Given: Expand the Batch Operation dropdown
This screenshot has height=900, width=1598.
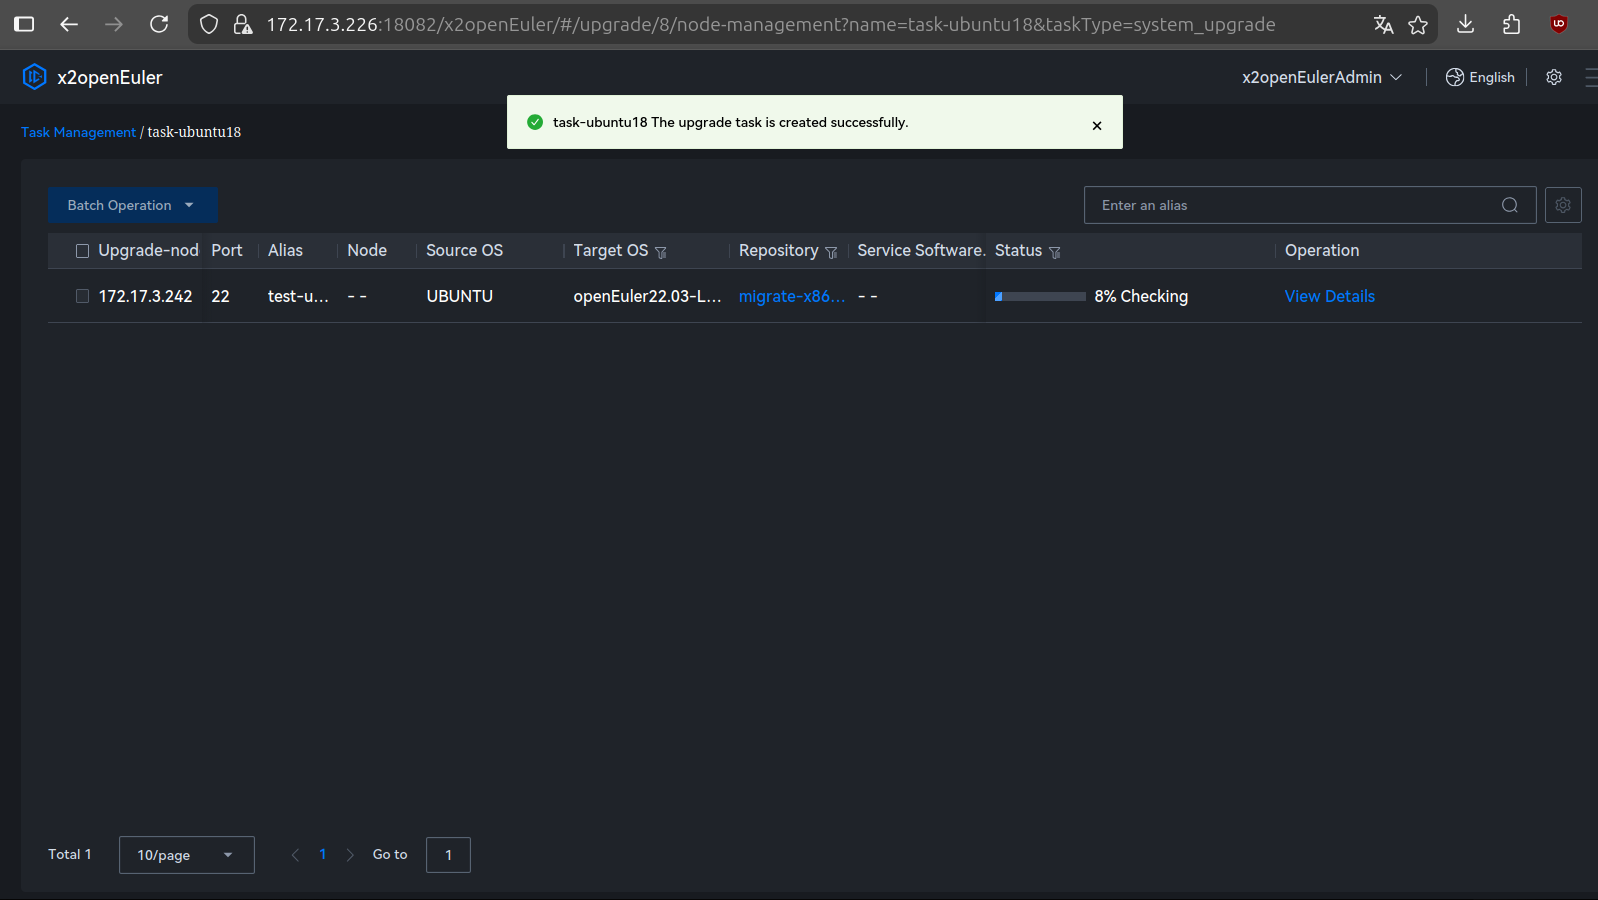Looking at the screenshot, I should tap(132, 205).
